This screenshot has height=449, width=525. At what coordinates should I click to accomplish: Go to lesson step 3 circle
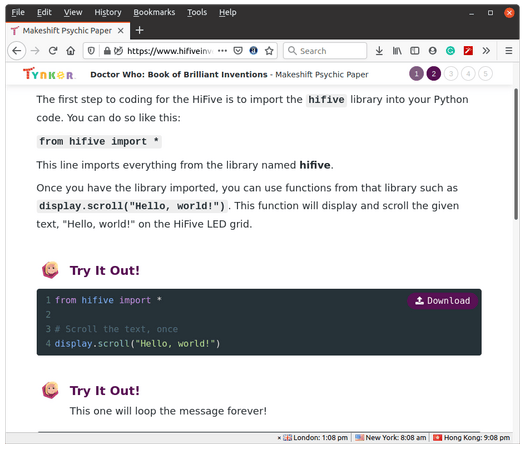pyautogui.click(x=451, y=74)
